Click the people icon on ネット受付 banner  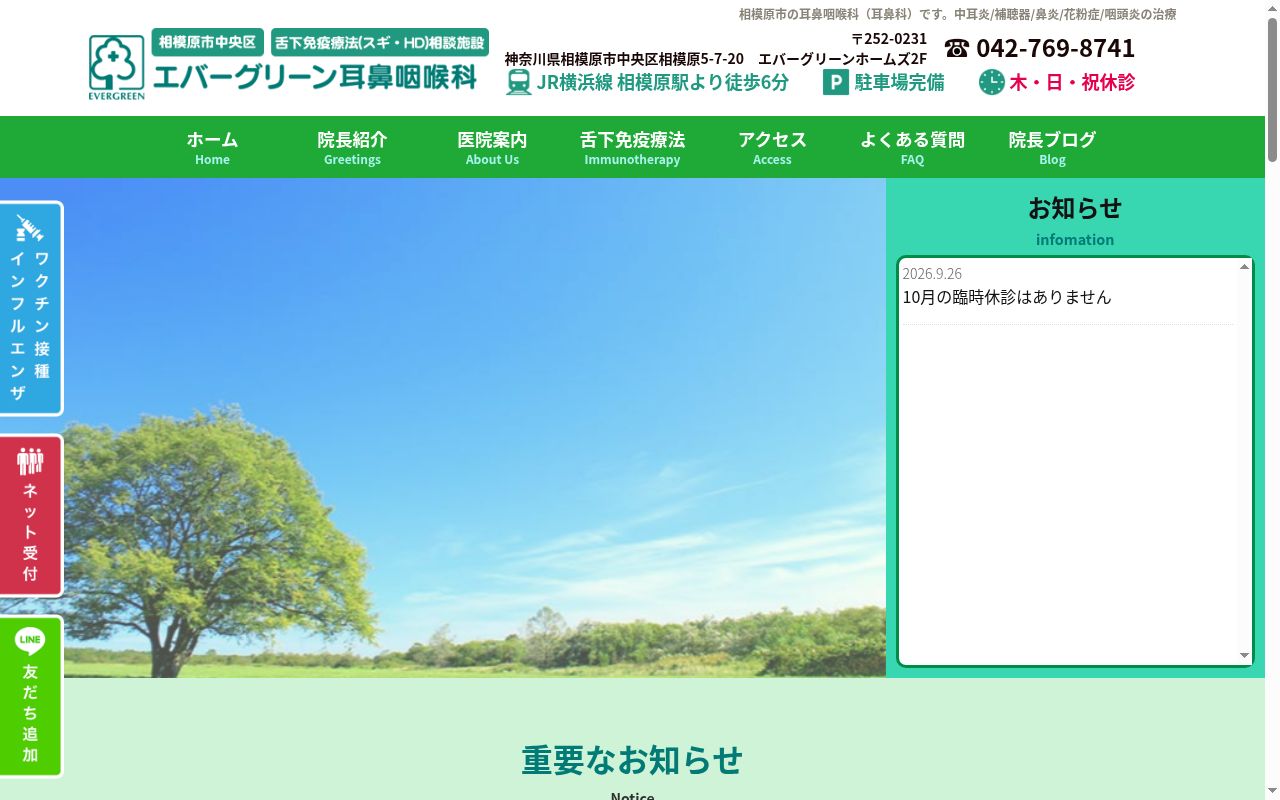pos(30,461)
